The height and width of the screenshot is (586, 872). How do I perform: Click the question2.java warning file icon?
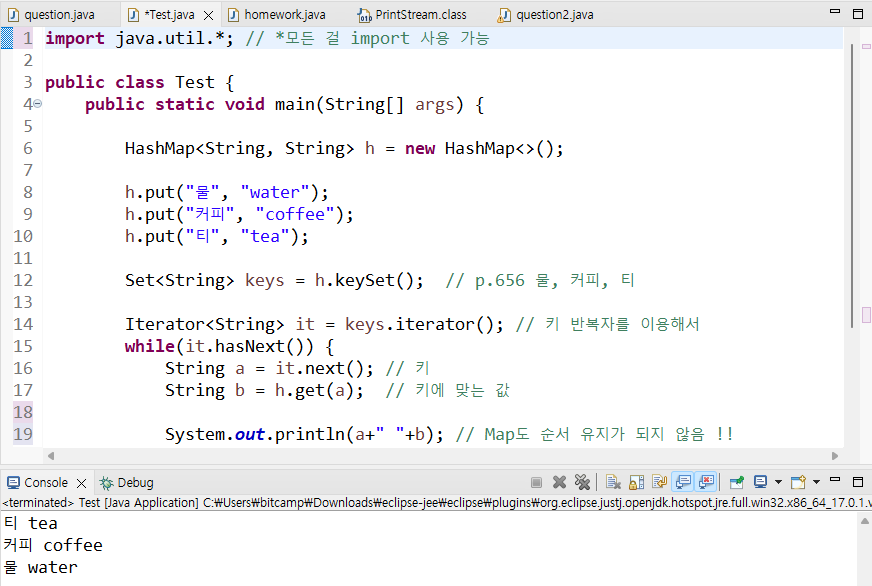pos(504,16)
